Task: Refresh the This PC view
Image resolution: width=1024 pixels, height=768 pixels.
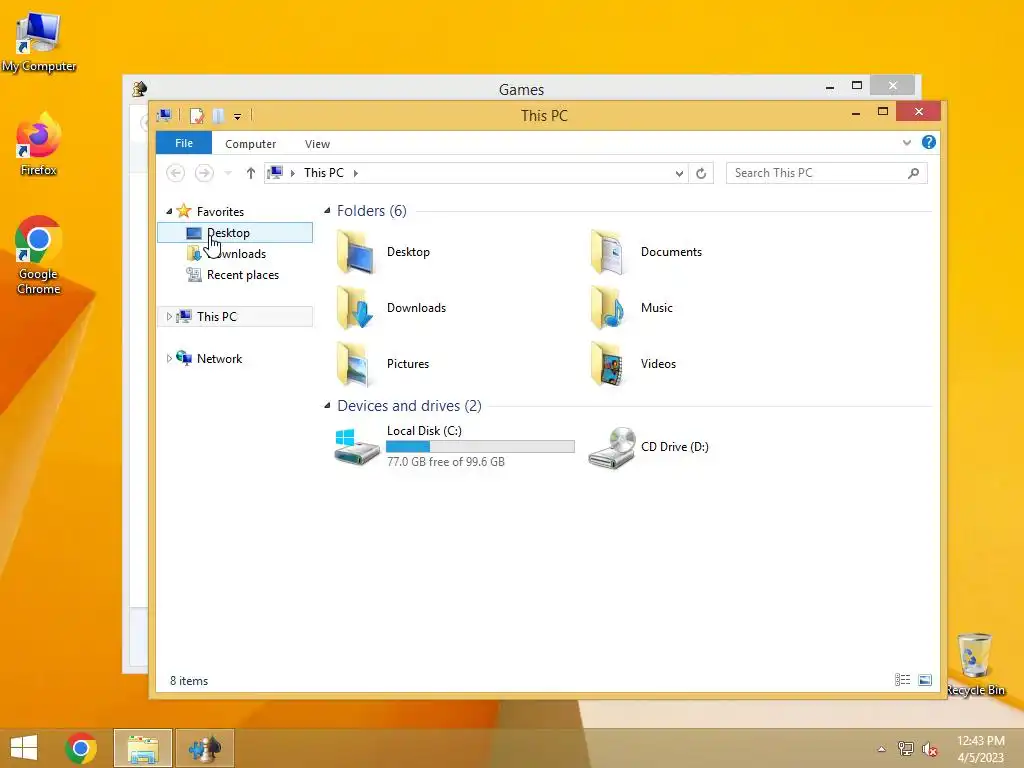Action: 701,173
